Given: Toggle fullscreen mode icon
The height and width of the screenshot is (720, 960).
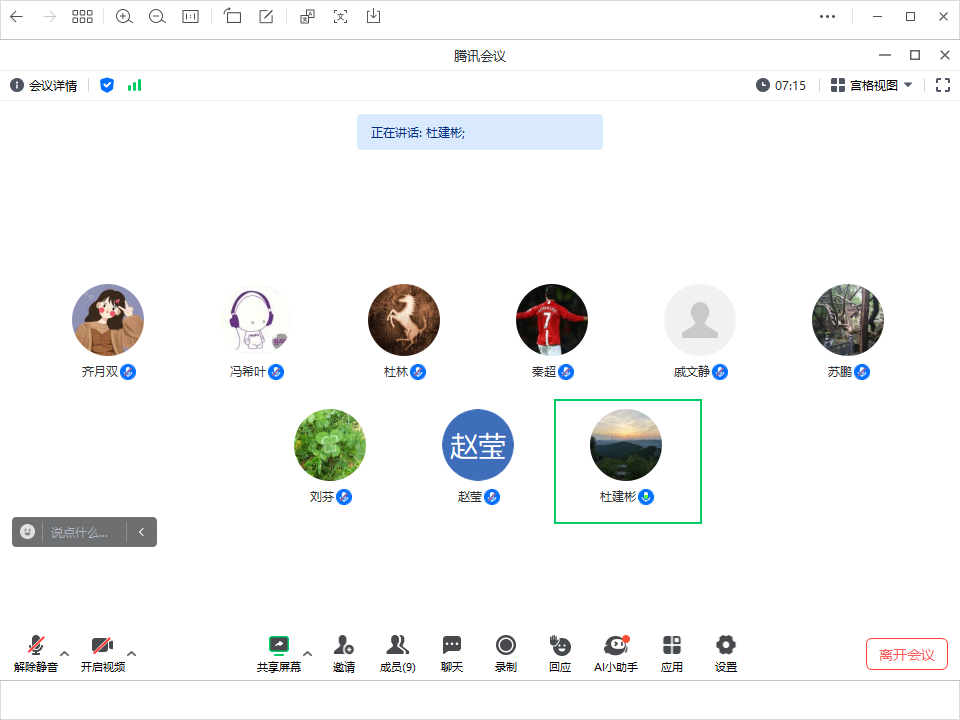Looking at the screenshot, I should tap(942, 85).
